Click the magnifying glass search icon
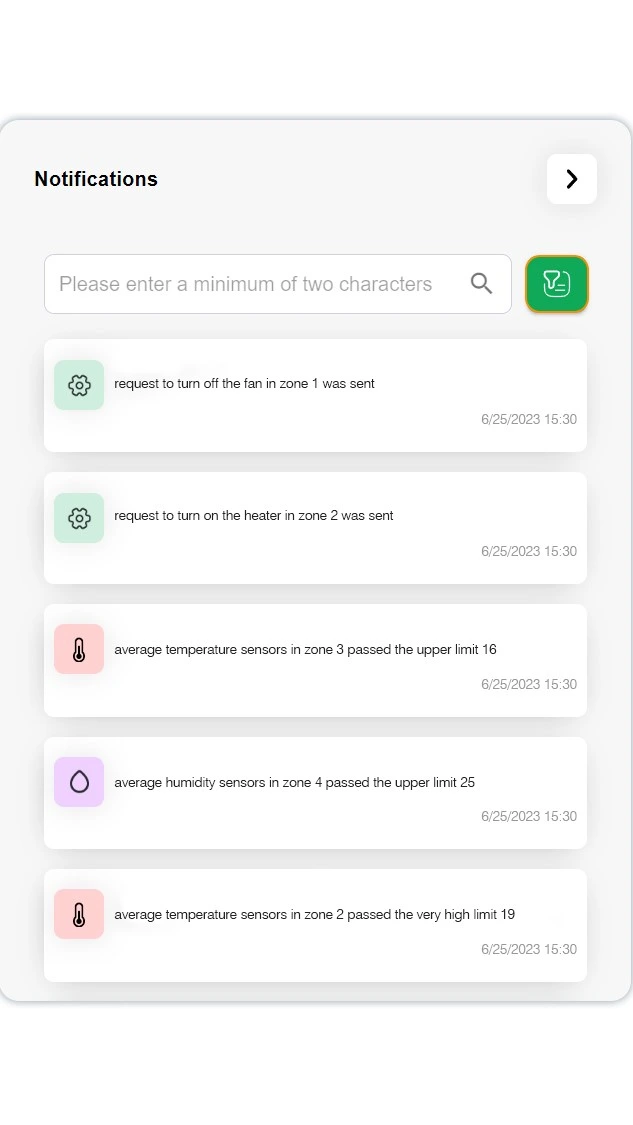The width and height of the screenshot is (633, 1125). coord(481,284)
